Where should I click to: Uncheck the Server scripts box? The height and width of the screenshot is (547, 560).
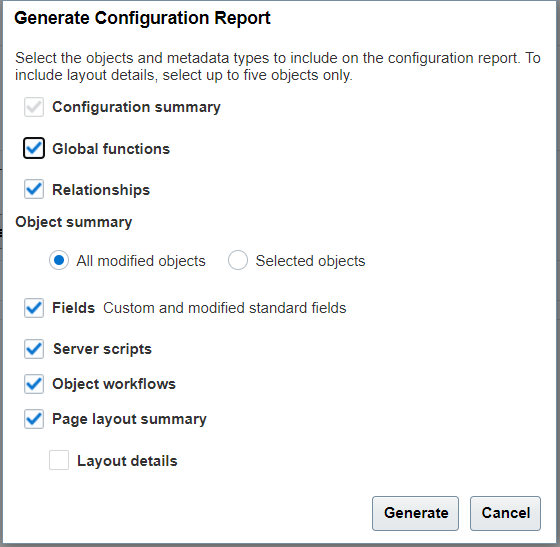[x=34, y=349]
